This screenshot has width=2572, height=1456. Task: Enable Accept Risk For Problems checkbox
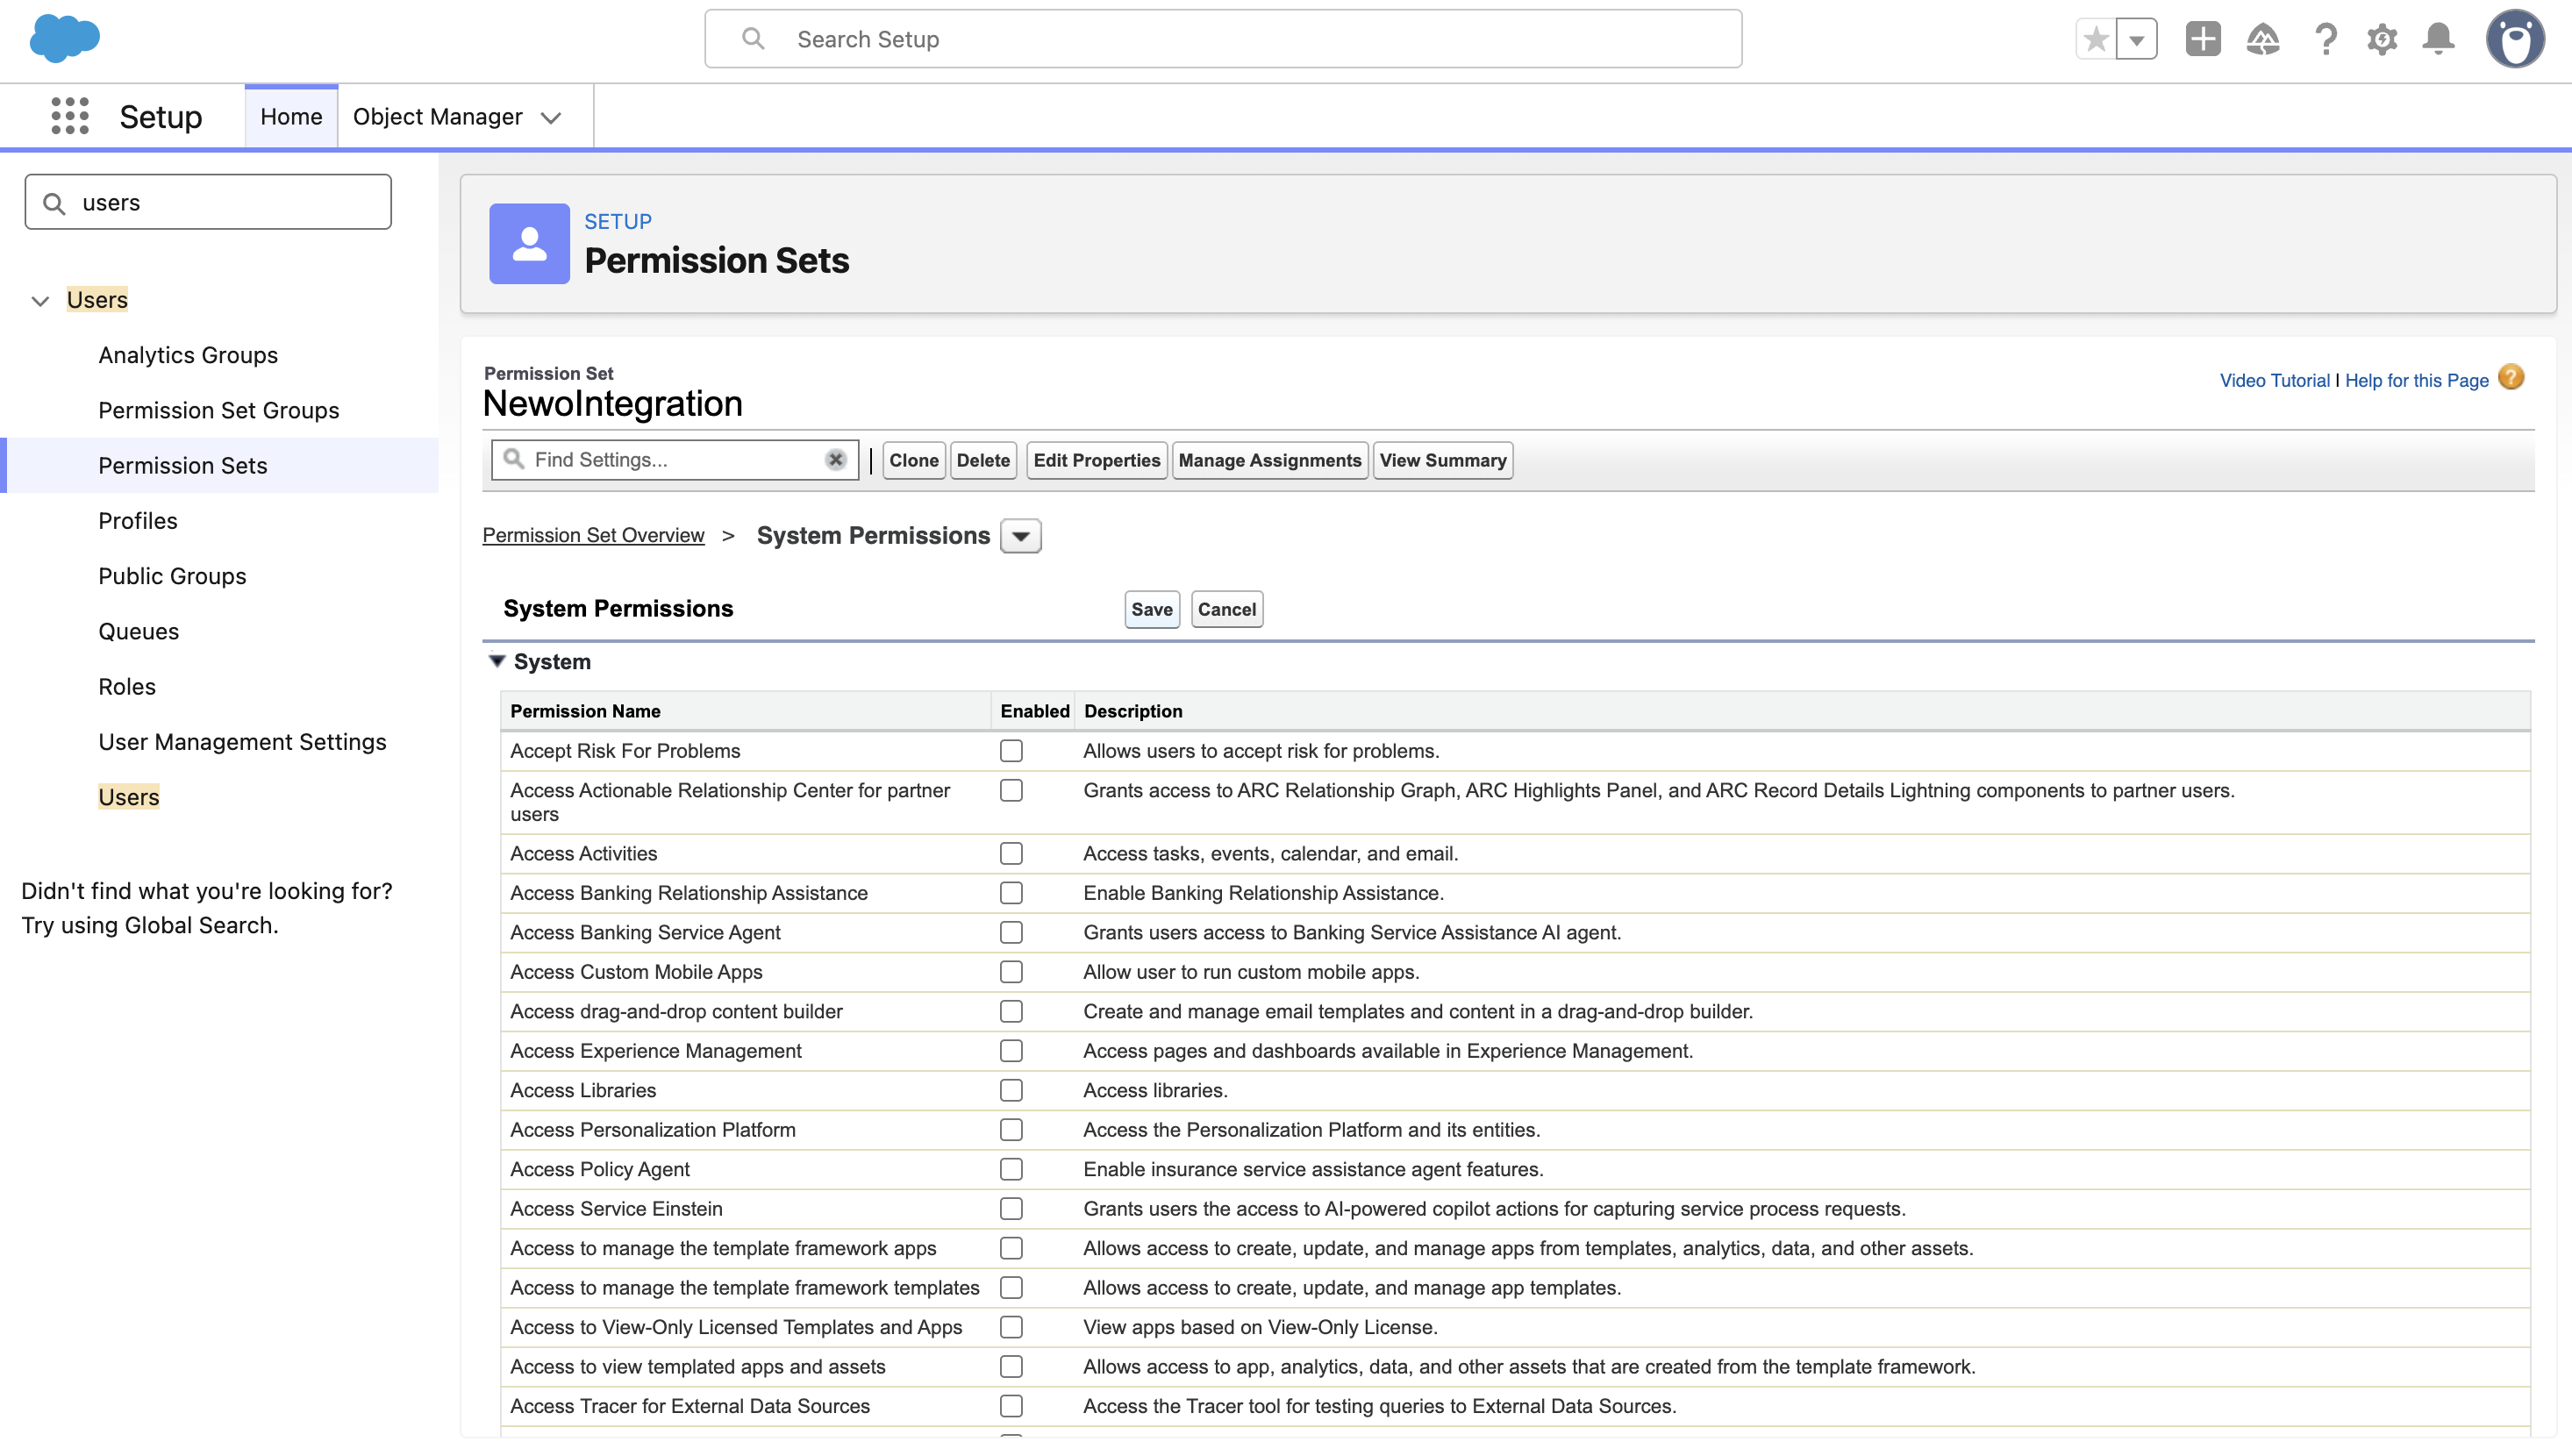(1011, 751)
